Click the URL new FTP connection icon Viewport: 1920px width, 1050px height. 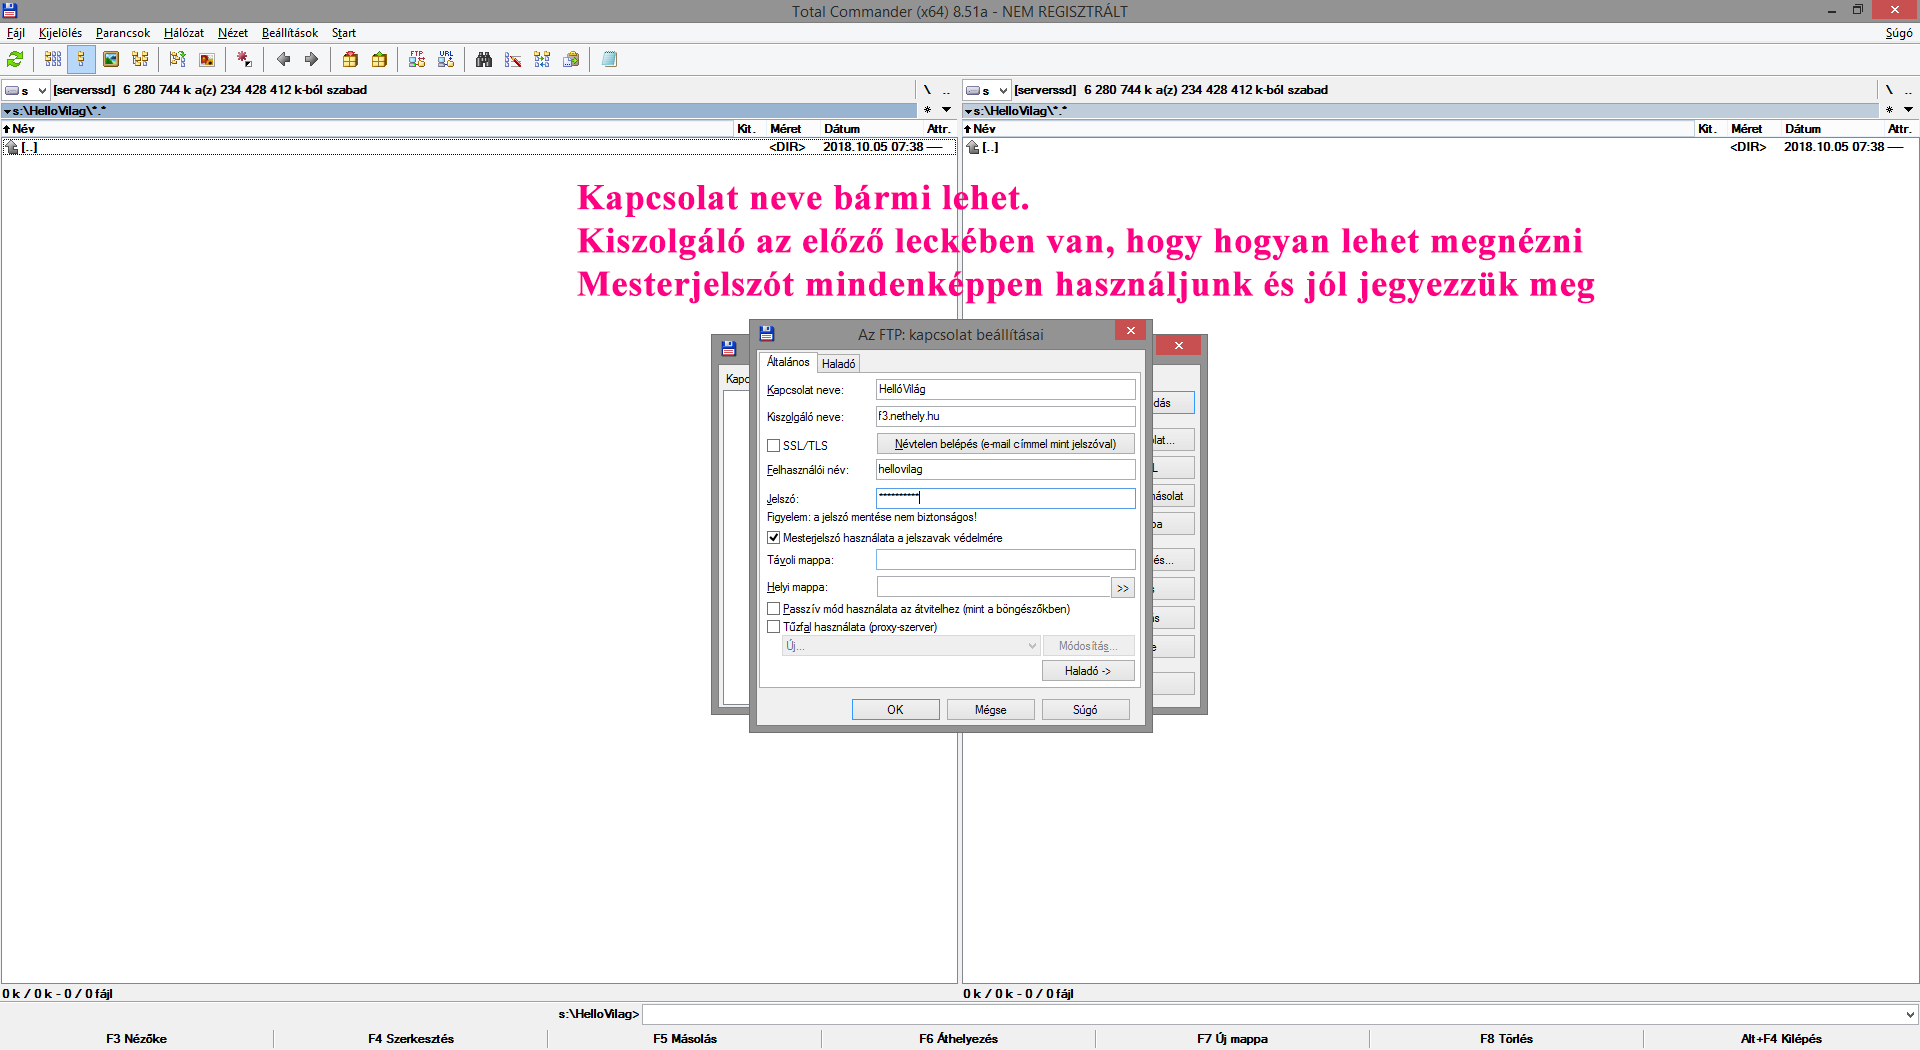446,60
